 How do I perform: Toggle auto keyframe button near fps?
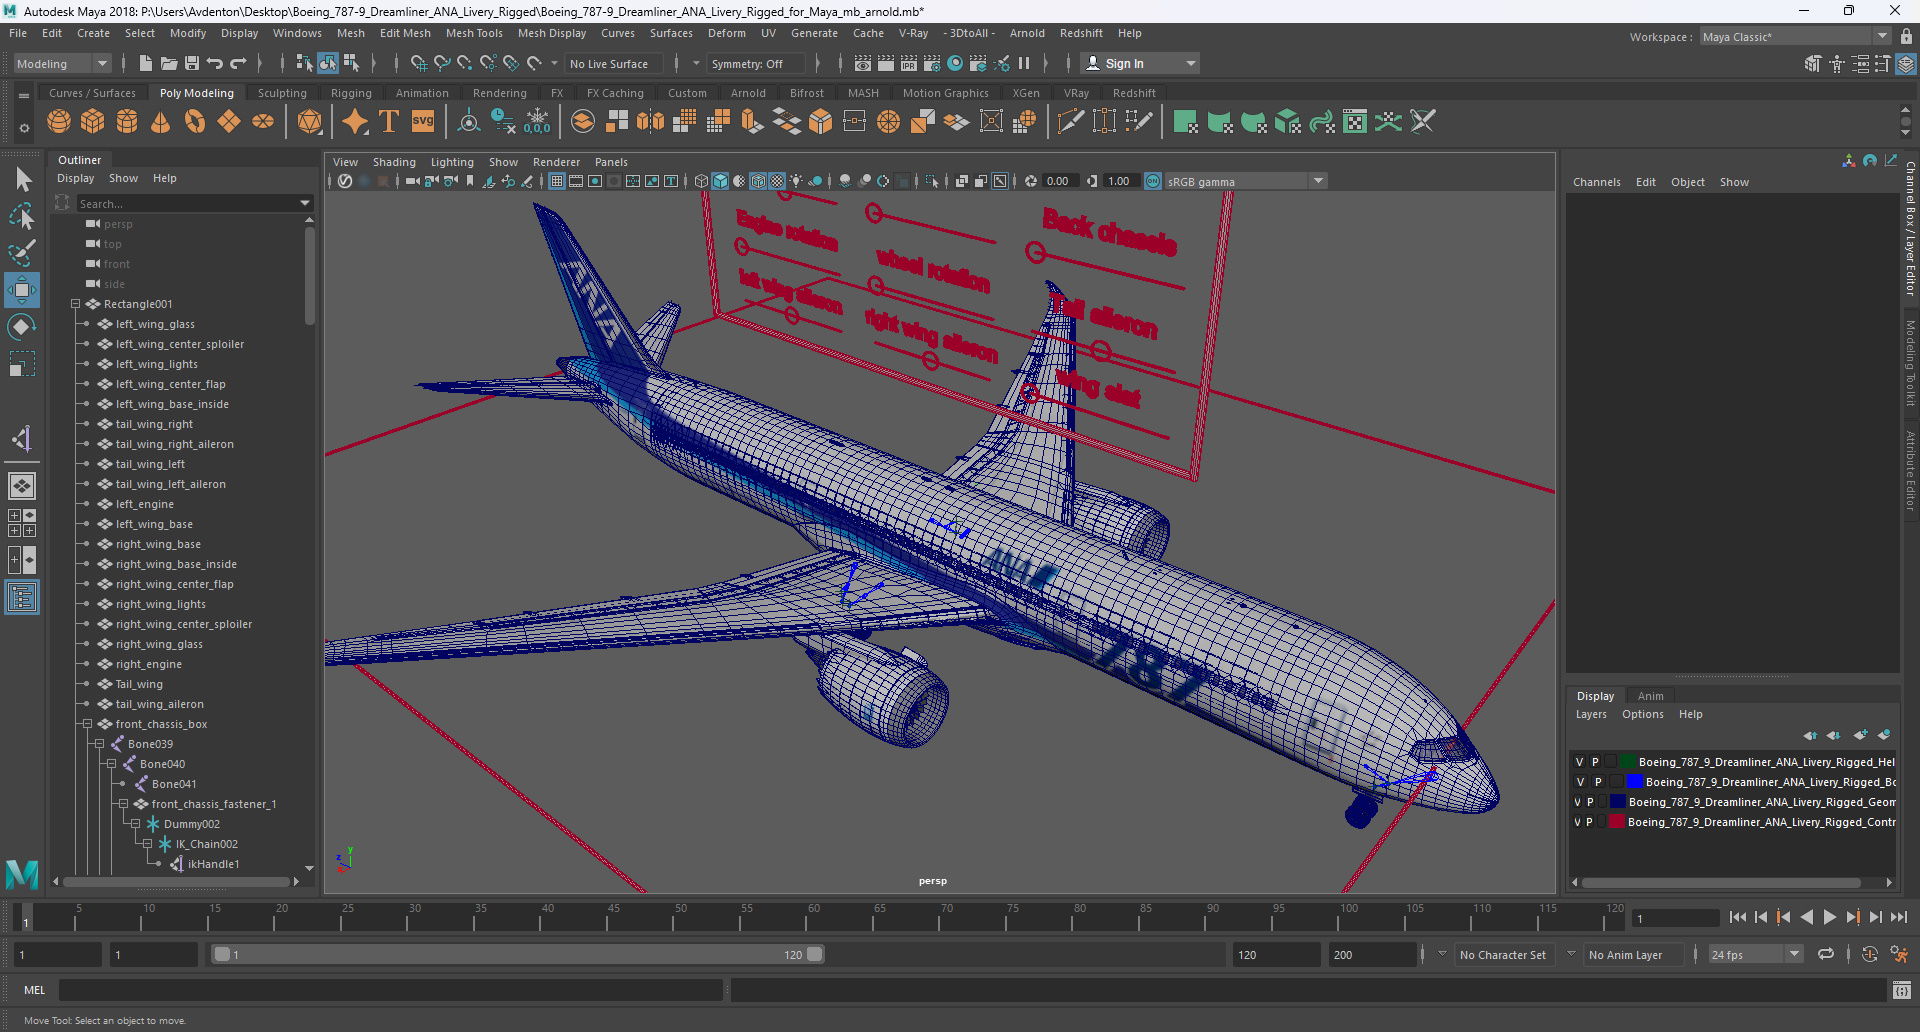click(1869, 954)
